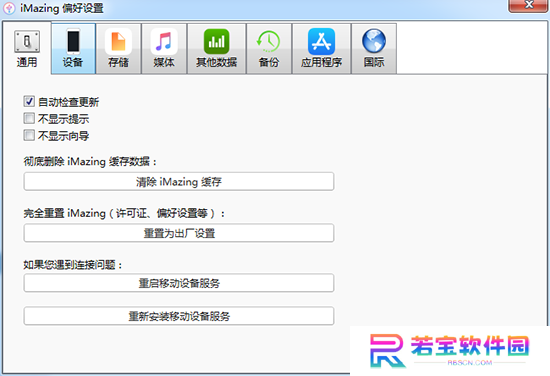The image size is (550, 376).
Task: Open the 备份 backup tab
Action: pyautogui.click(x=269, y=48)
